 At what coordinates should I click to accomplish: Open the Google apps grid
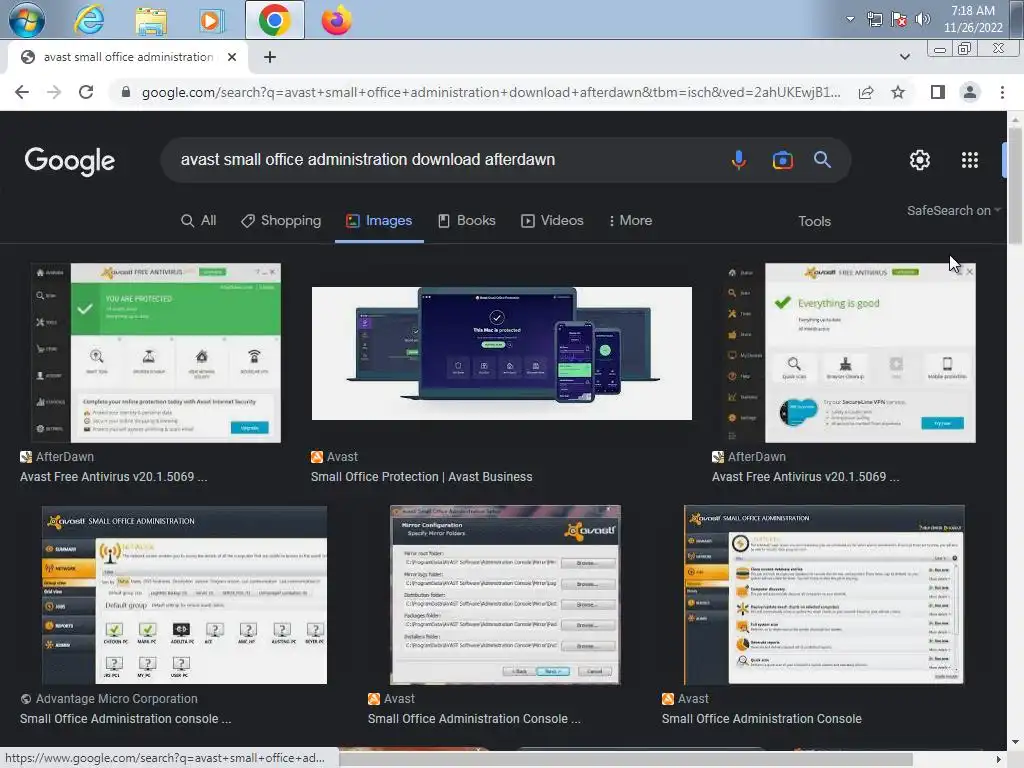(970, 160)
